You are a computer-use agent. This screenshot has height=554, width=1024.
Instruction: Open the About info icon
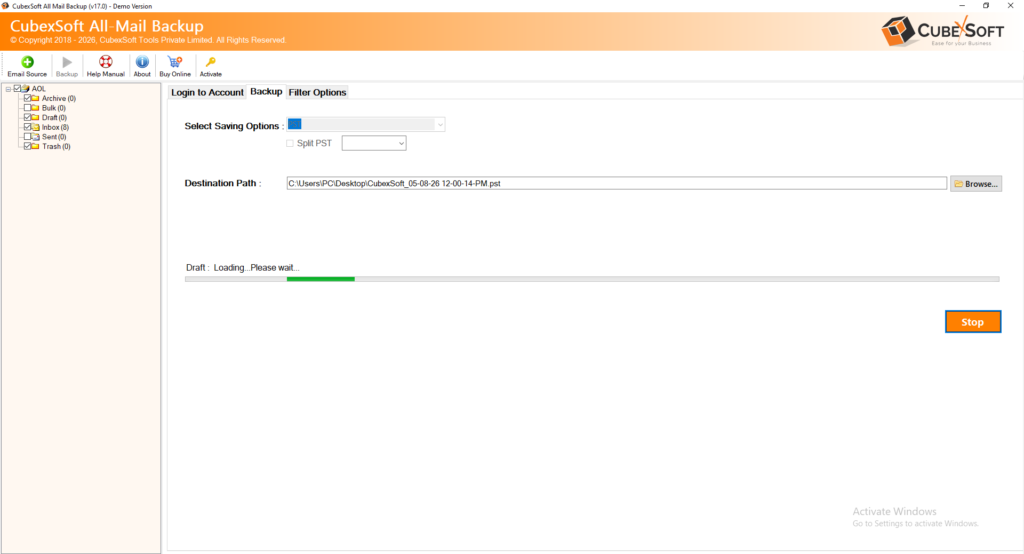click(142, 62)
